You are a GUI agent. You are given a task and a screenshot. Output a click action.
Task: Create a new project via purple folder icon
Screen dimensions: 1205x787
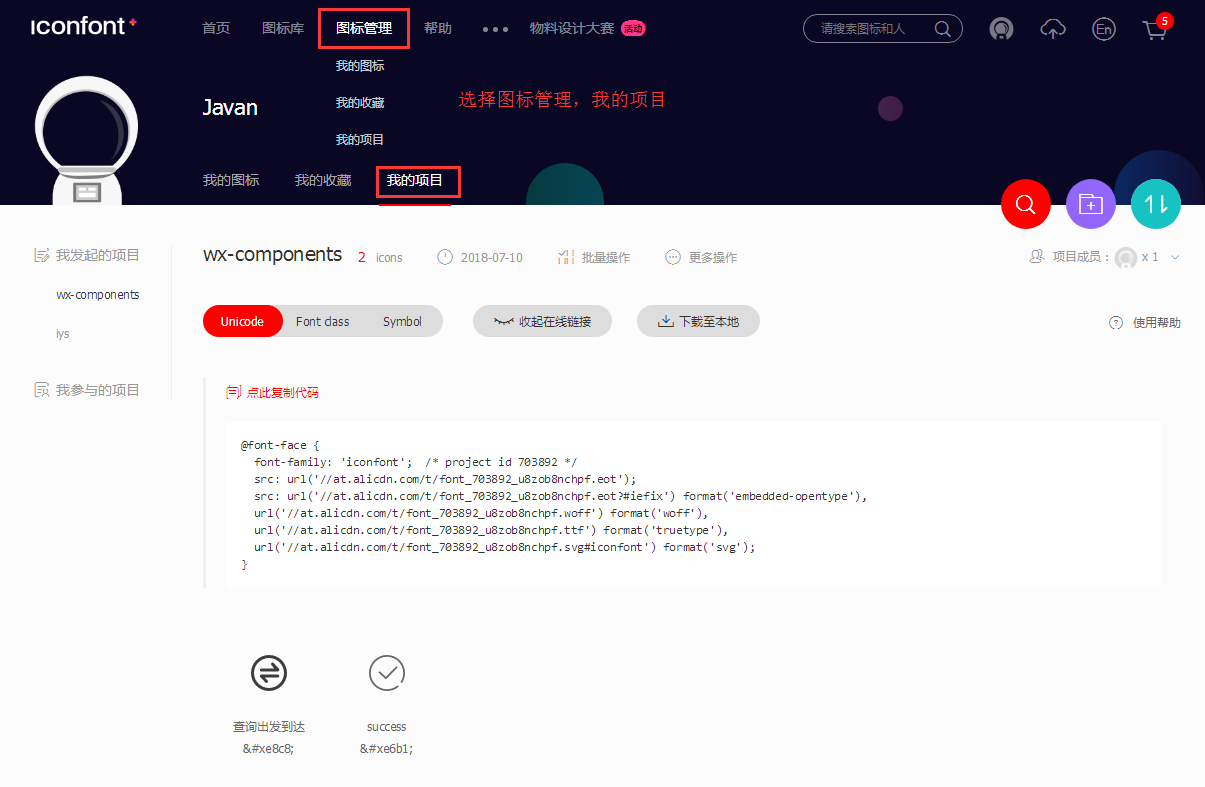(x=1090, y=204)
